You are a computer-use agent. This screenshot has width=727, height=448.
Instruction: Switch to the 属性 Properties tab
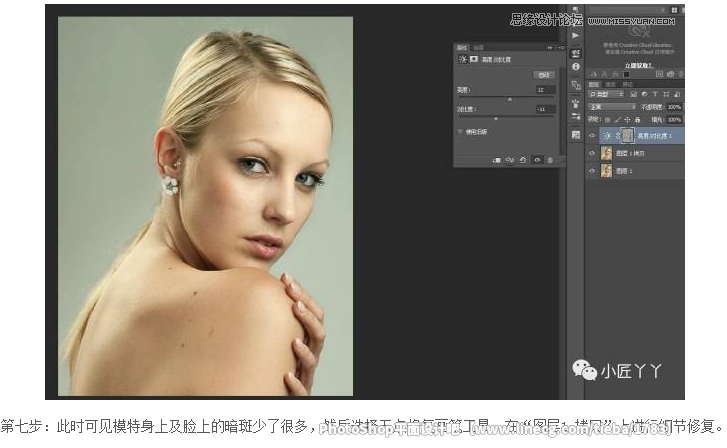[x=462, y=47]
